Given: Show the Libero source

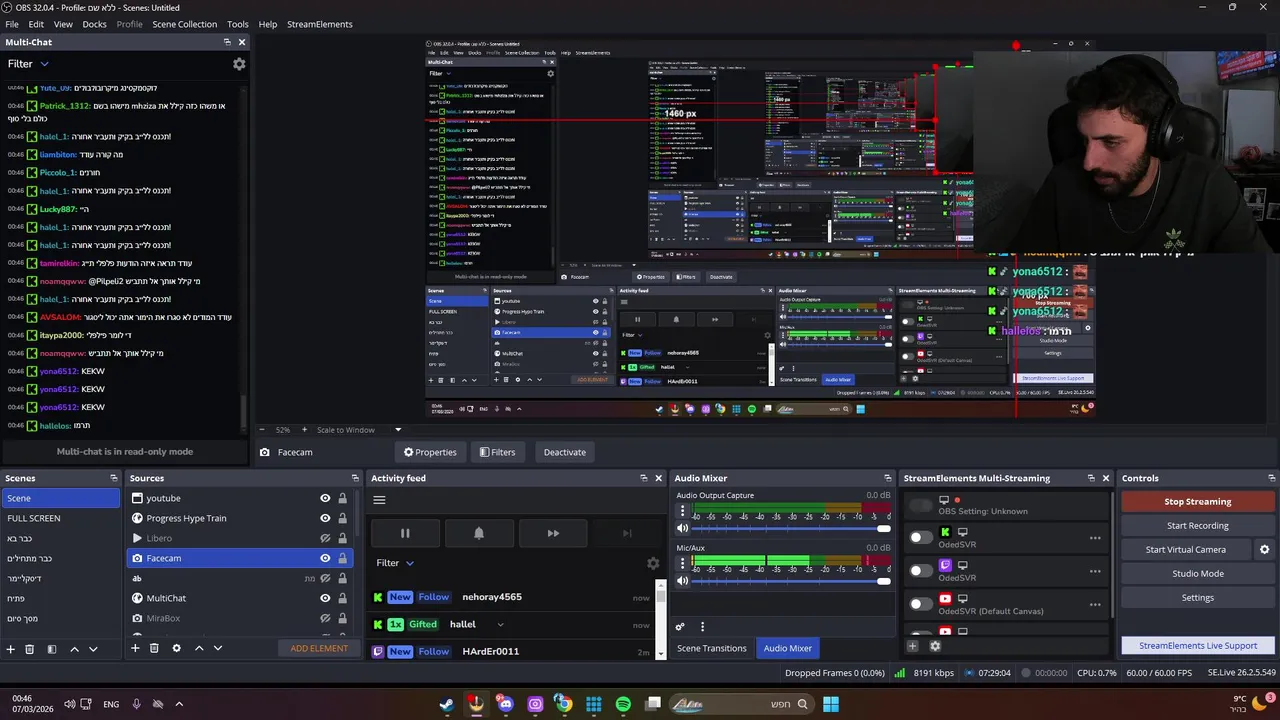Looking at the screenshot, I should [325, 538].
